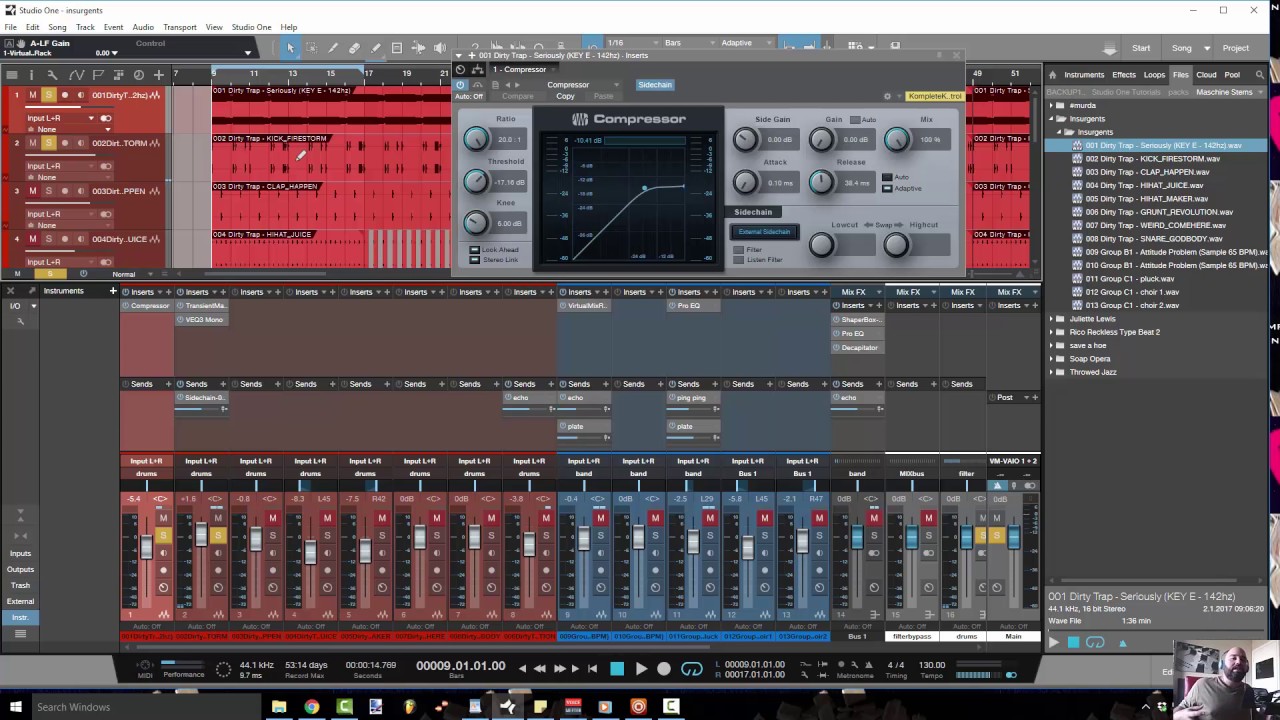The width and height of the screenshot is (1280, 720).
Task: Click the Play button in transport
Action: click(x=641, y=669)
